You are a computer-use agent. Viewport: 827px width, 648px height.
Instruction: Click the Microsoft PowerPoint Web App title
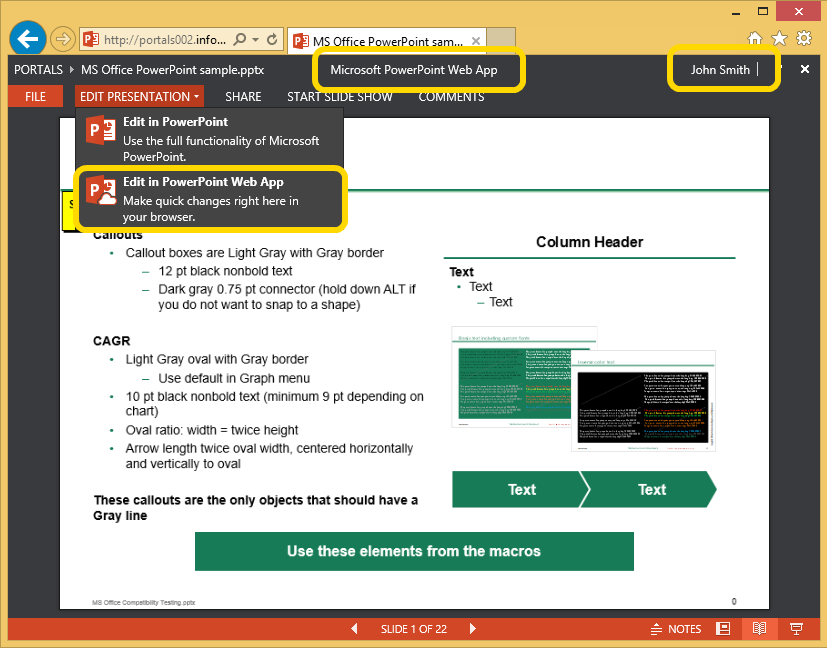coord(414,70)
